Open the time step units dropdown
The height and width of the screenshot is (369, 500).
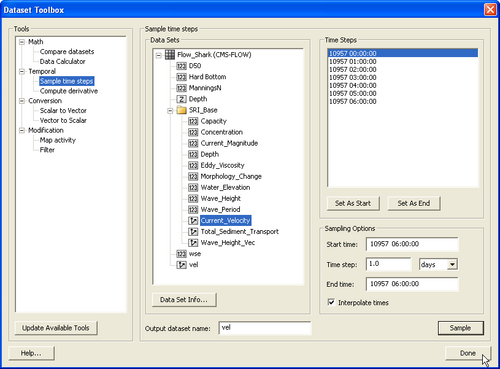point(452,264)
